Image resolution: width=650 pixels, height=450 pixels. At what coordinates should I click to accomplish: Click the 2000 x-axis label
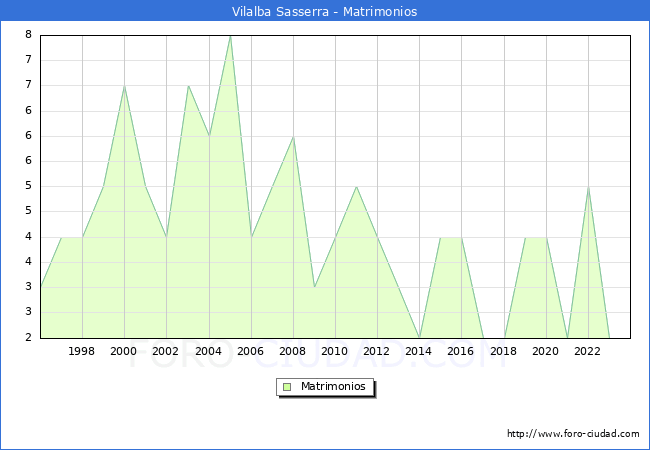click(124, 351)
